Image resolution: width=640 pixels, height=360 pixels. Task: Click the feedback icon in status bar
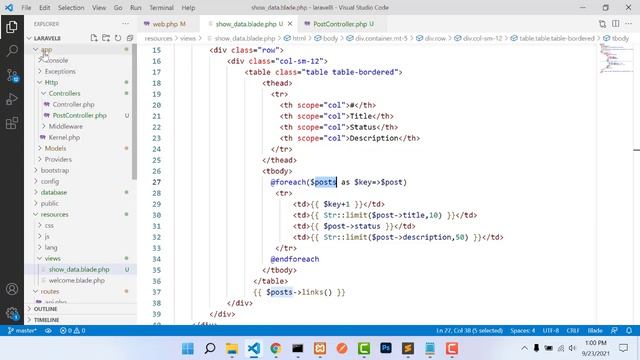[614, 331]
